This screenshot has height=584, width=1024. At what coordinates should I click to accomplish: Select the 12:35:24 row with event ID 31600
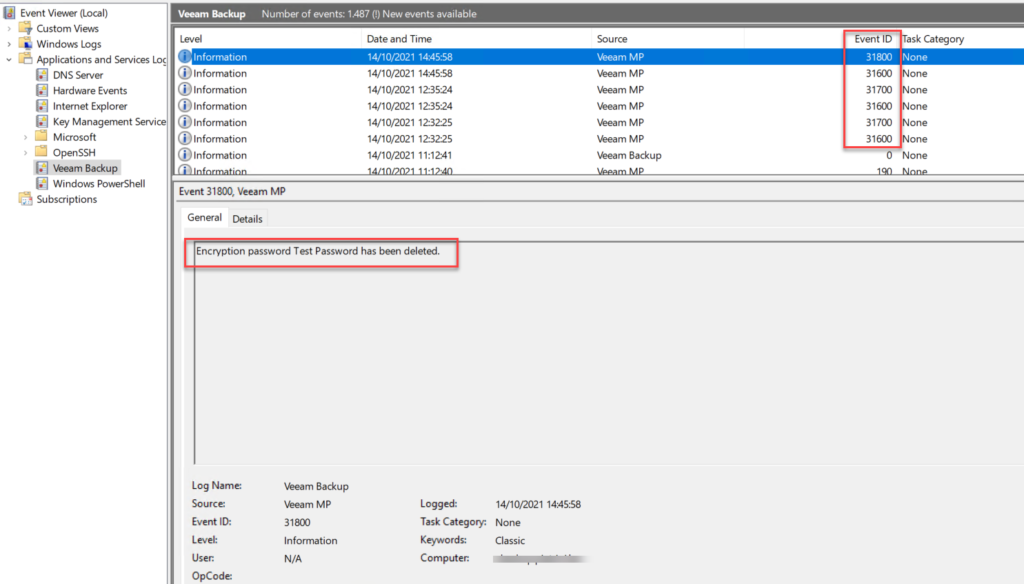(x=599, y=106)
